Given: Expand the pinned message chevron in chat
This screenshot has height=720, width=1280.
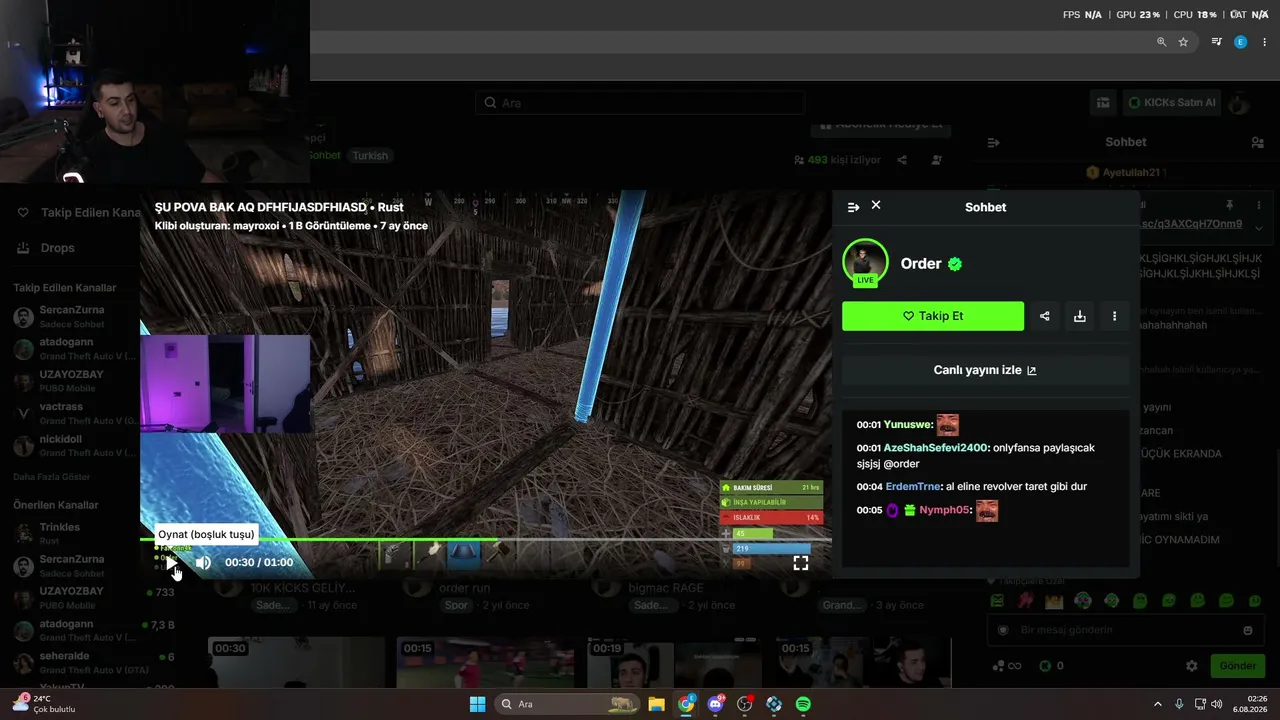Looking at the screenshot, I should point(1259,228).
